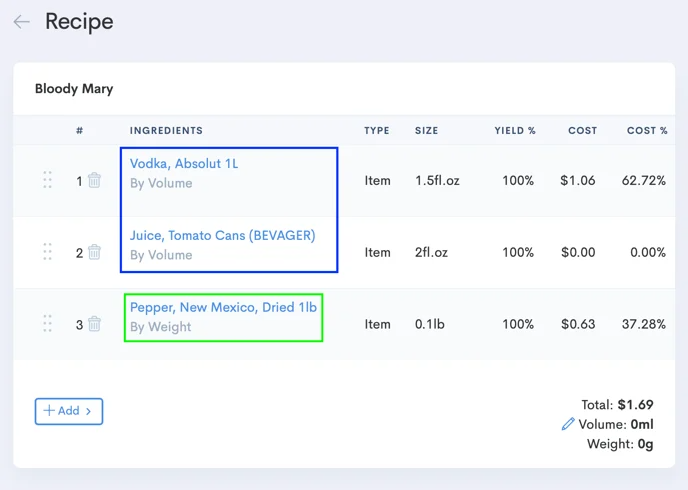The height and width of the screenshot is (490, 688).
Task: Click the 0.1lb size for Pepper
Action: tap(429, 324)
